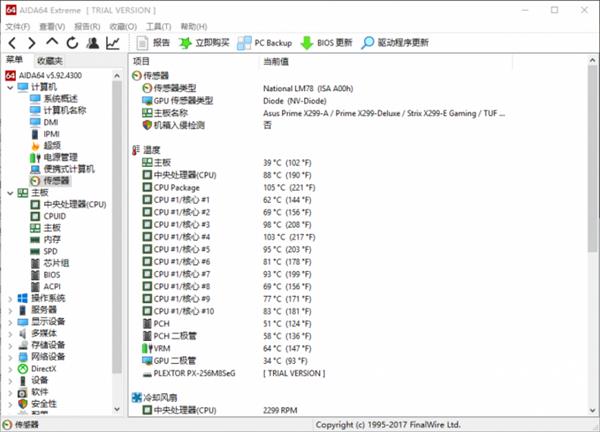The image size is (600, 432).
Task: Expand the DirectX tree node
Action: [10, 370]
